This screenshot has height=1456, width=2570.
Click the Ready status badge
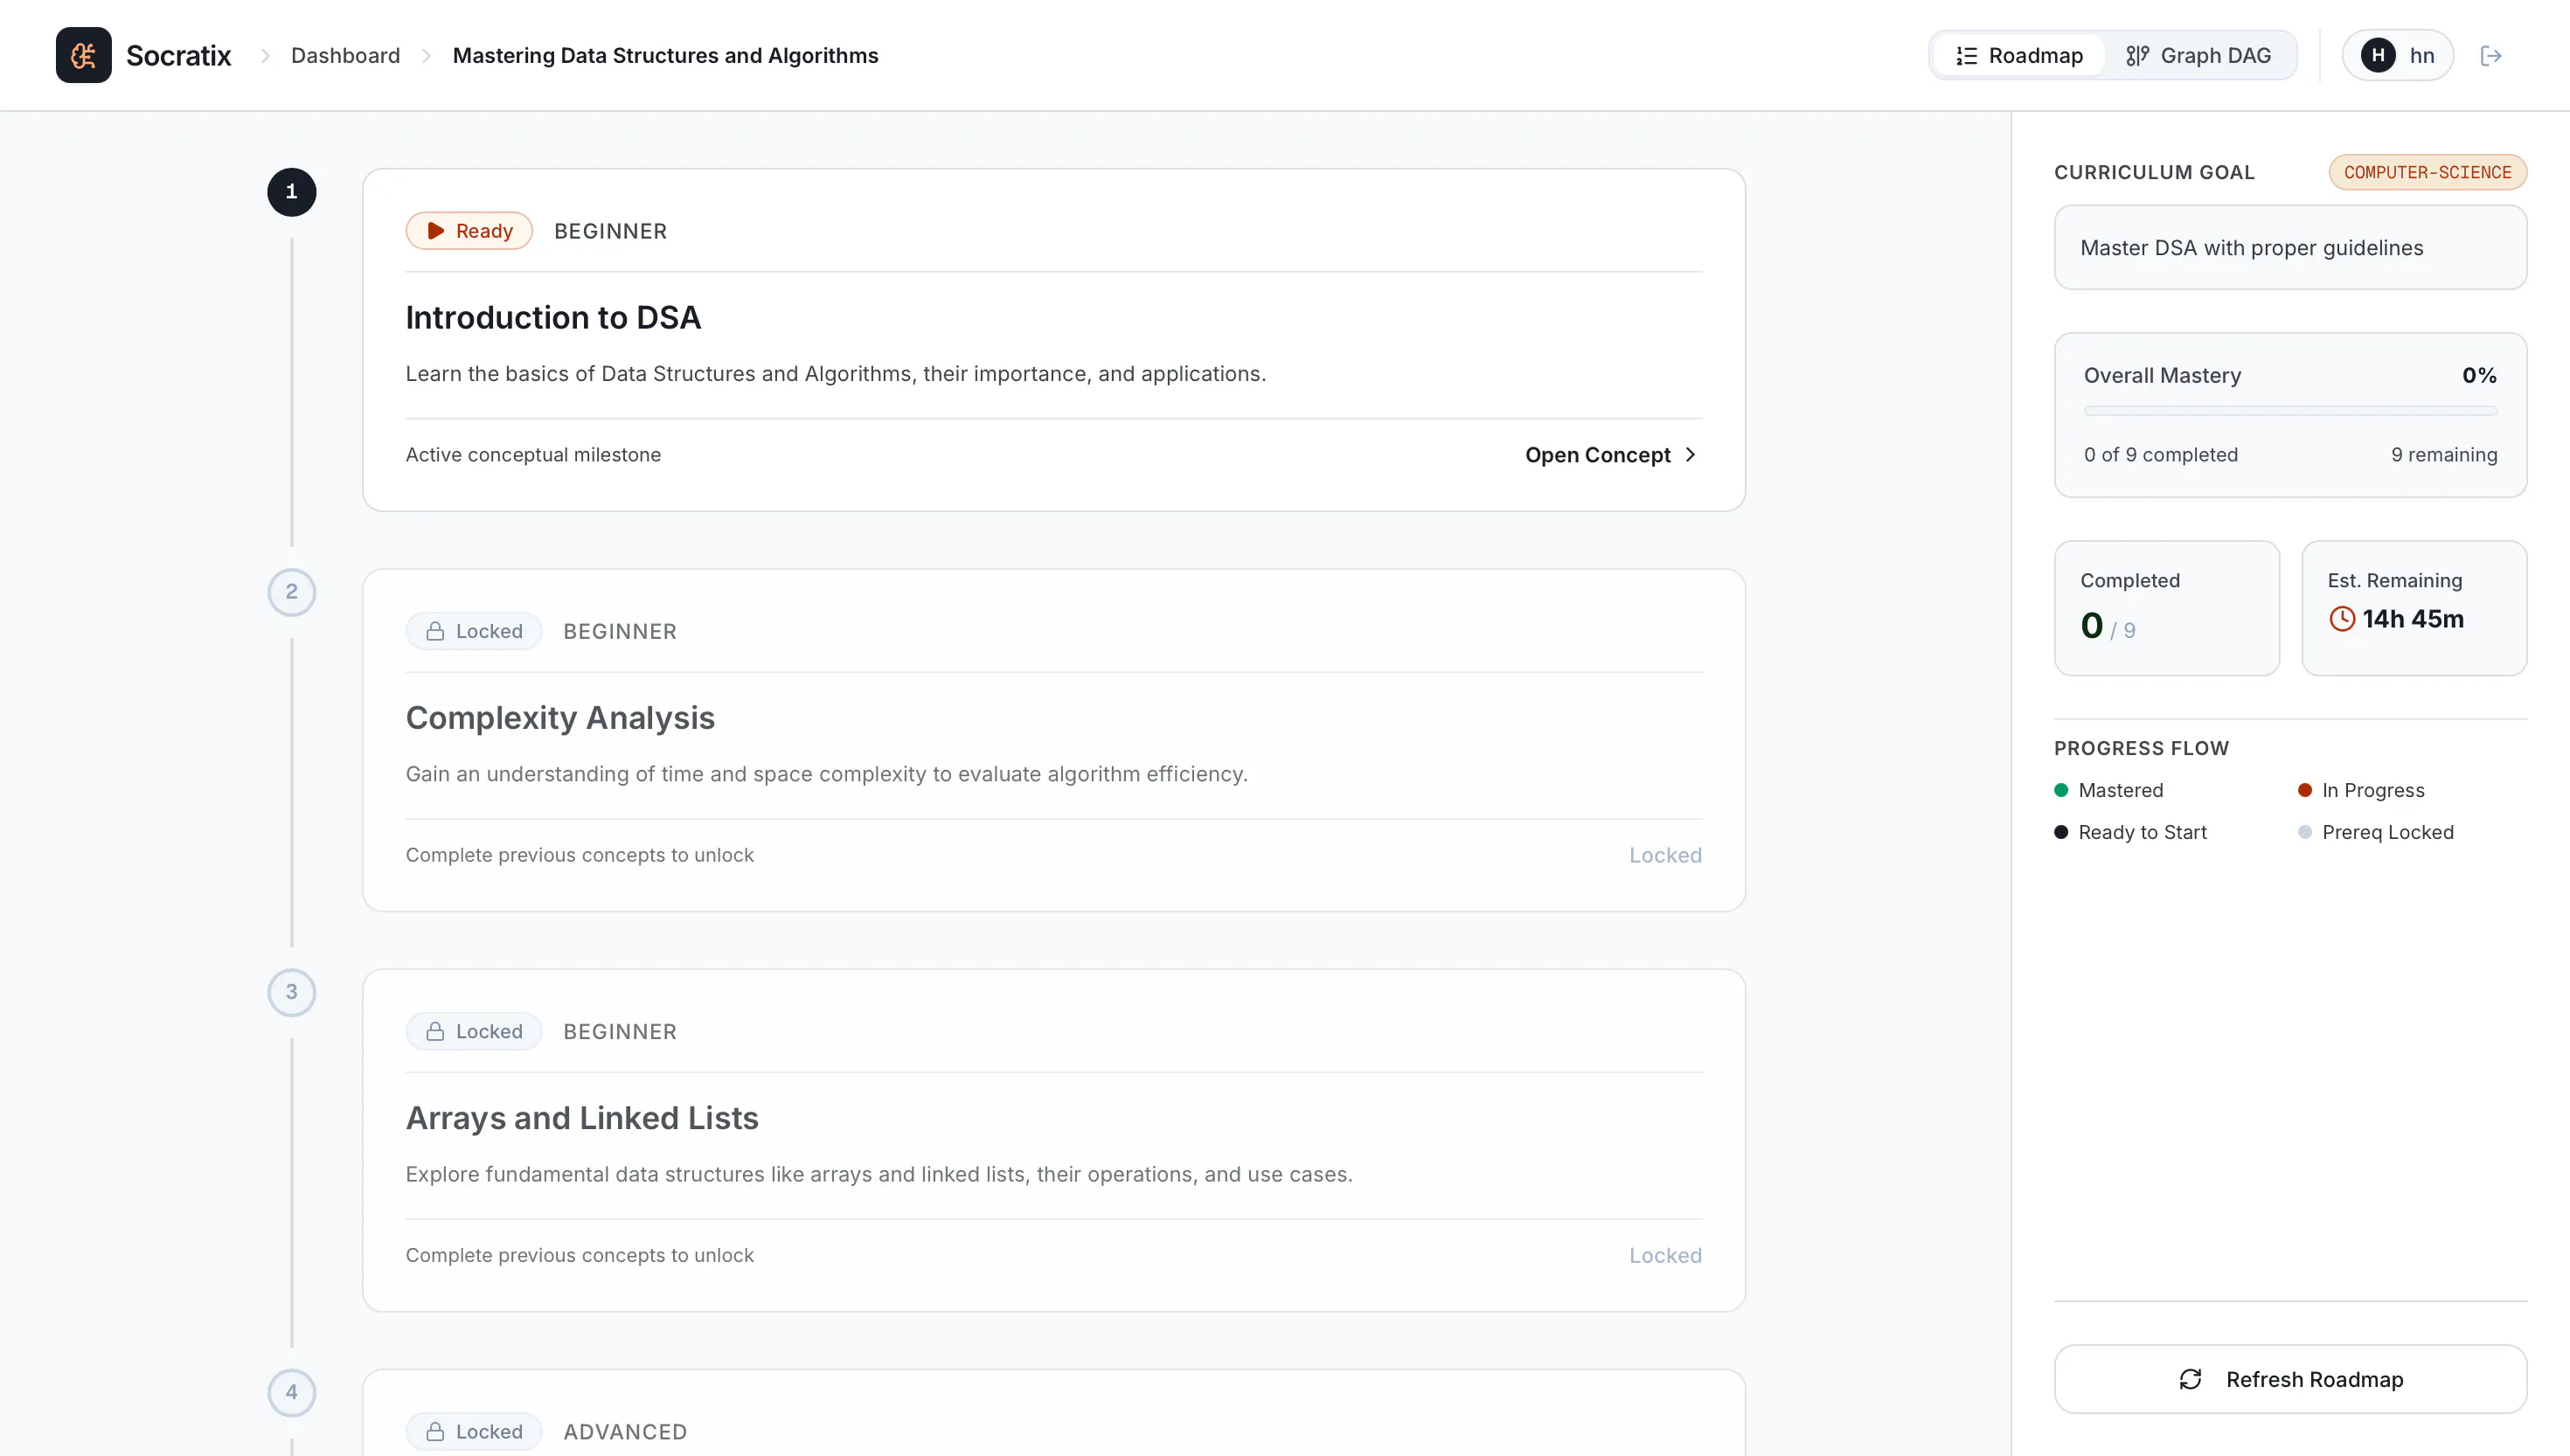pyautogui.click(x=469, y=231)
